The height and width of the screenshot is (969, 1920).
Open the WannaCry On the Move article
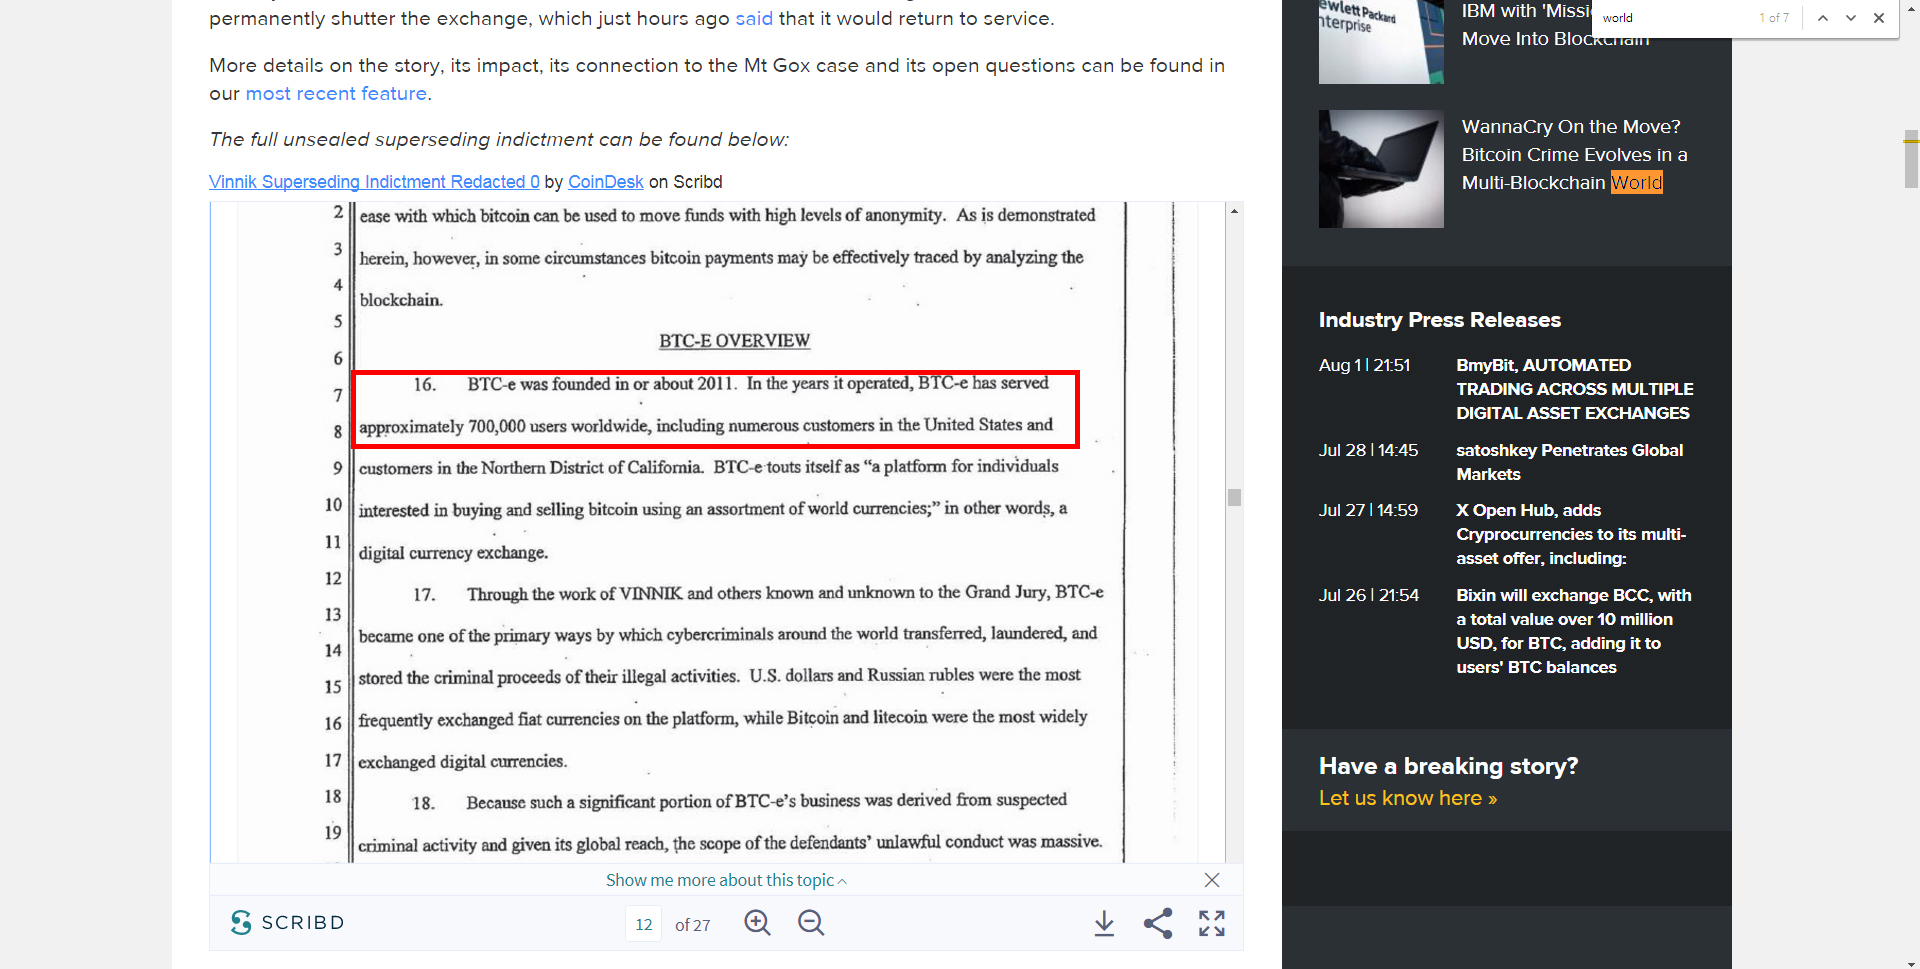(1574, 155)
